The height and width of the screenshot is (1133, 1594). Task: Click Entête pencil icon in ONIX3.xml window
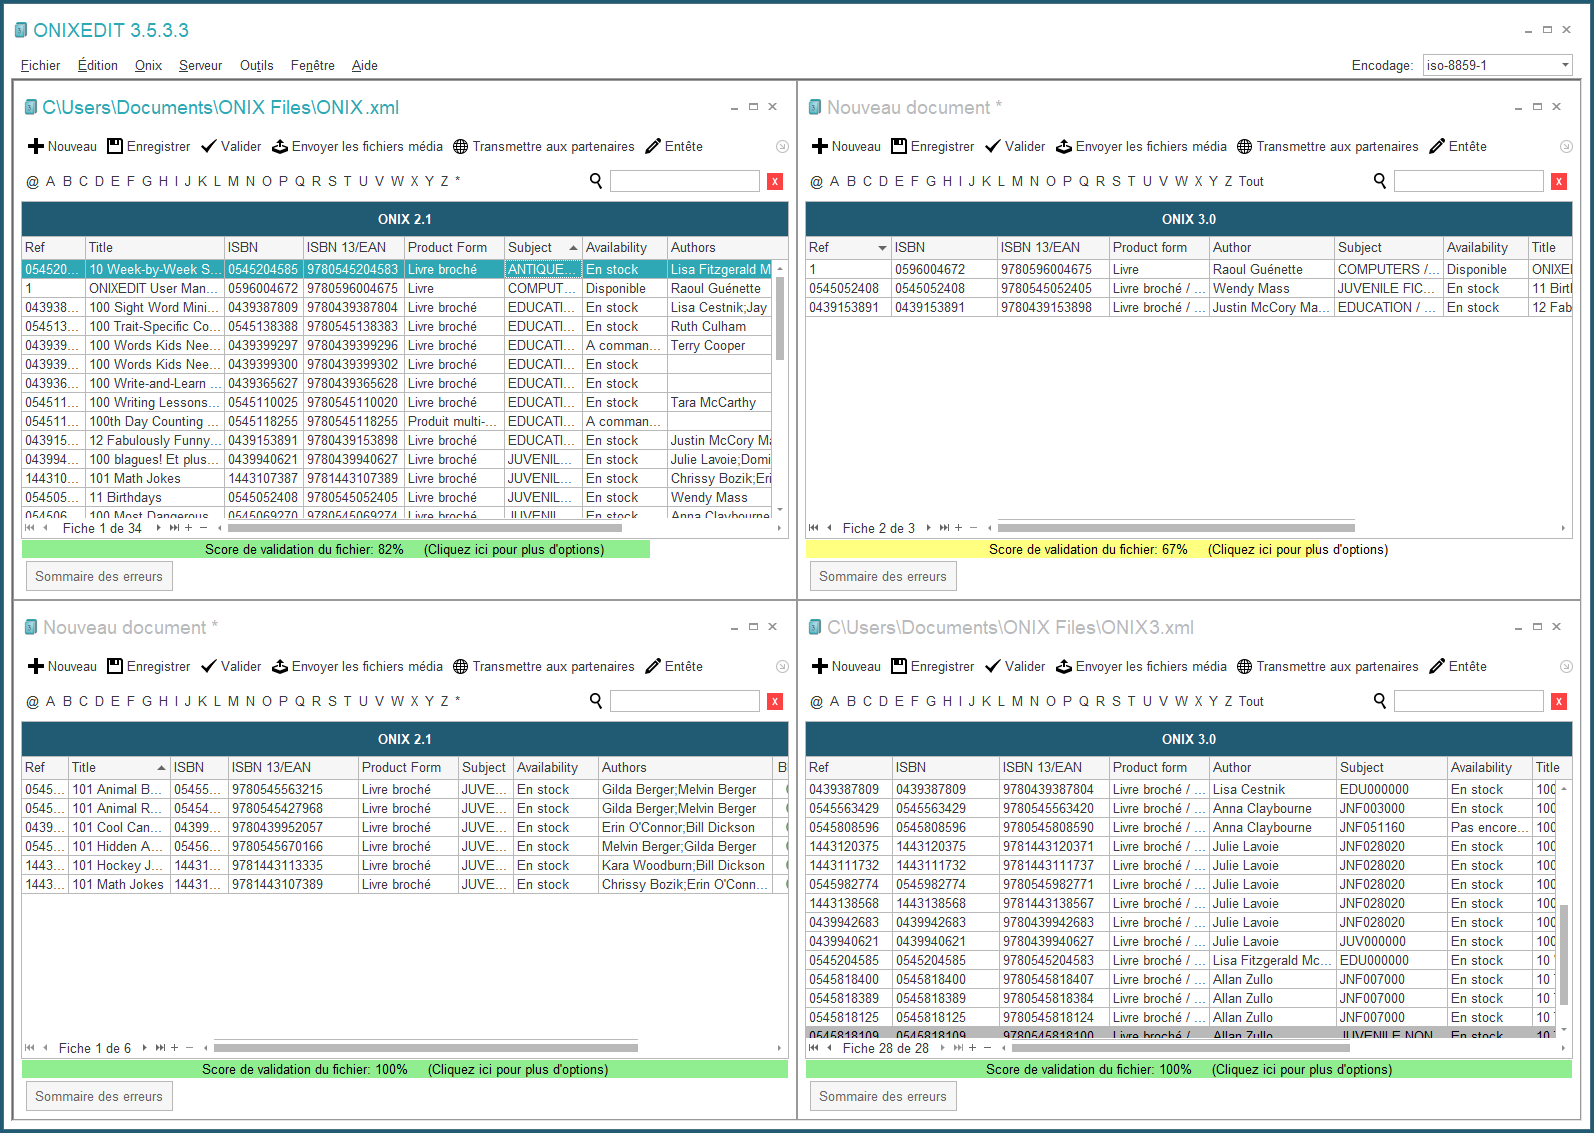(x=1437, y=666)
